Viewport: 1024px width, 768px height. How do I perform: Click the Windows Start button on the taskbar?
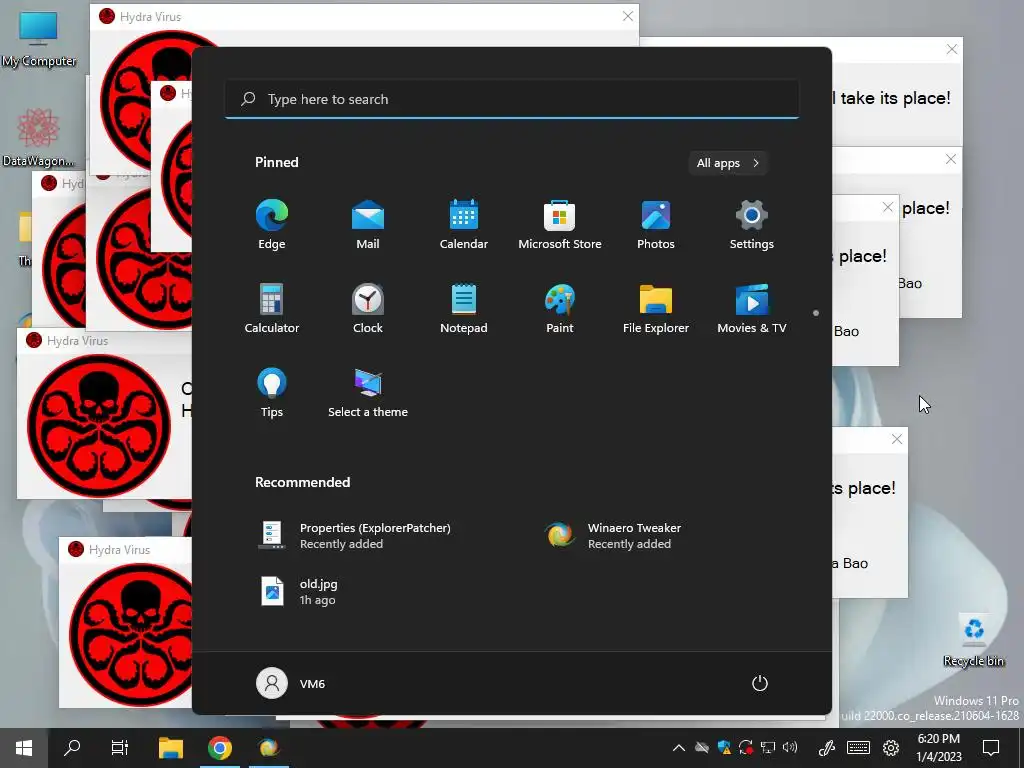pyautogui.click(x=24, y=747)
